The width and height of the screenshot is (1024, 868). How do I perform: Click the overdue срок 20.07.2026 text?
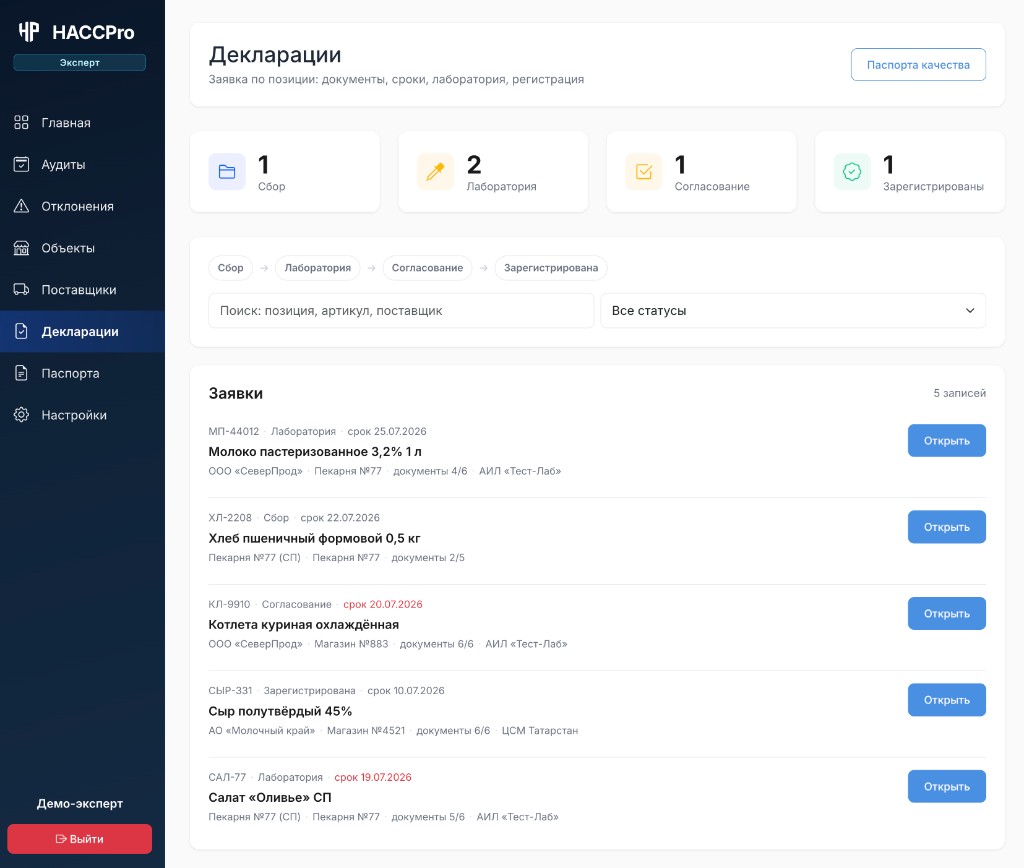click(x=383, y=604)
